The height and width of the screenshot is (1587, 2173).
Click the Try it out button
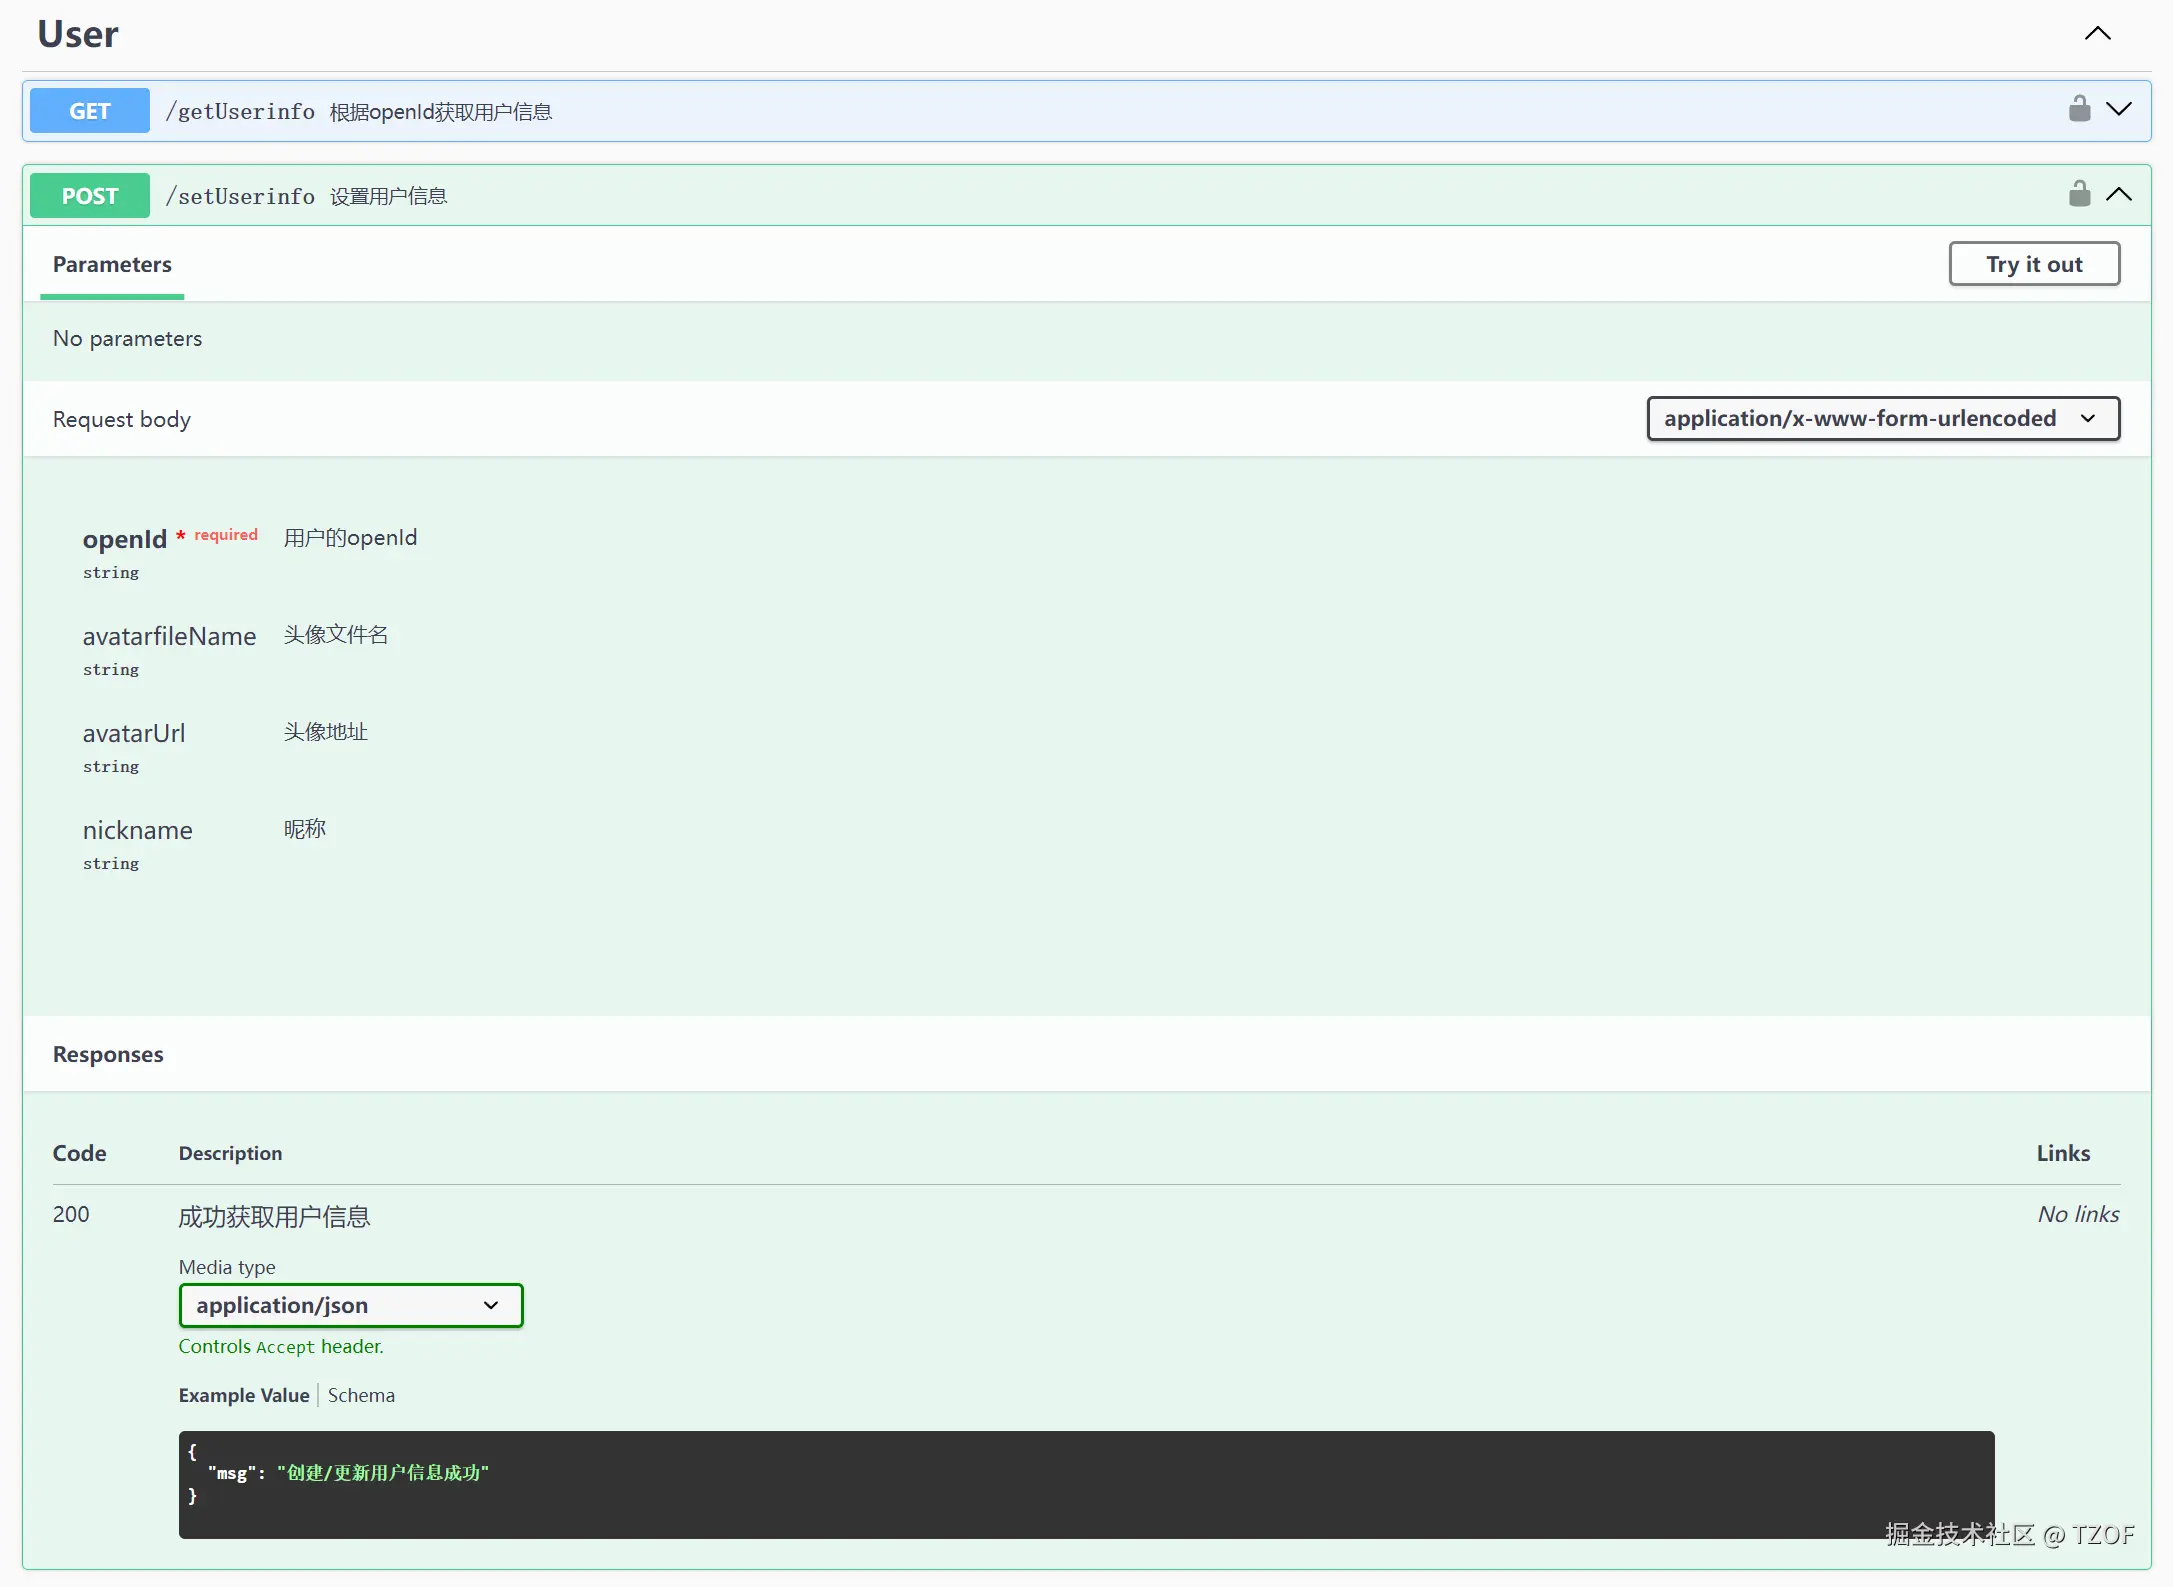pyautogui.click(x=2033, y=264)
